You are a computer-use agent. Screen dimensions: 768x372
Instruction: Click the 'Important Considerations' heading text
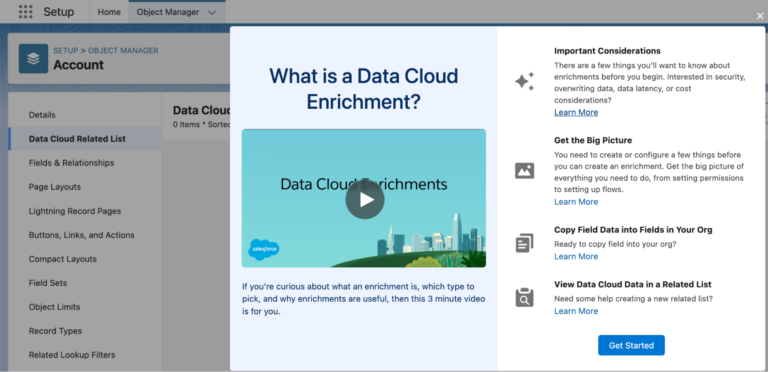(607, 51)
